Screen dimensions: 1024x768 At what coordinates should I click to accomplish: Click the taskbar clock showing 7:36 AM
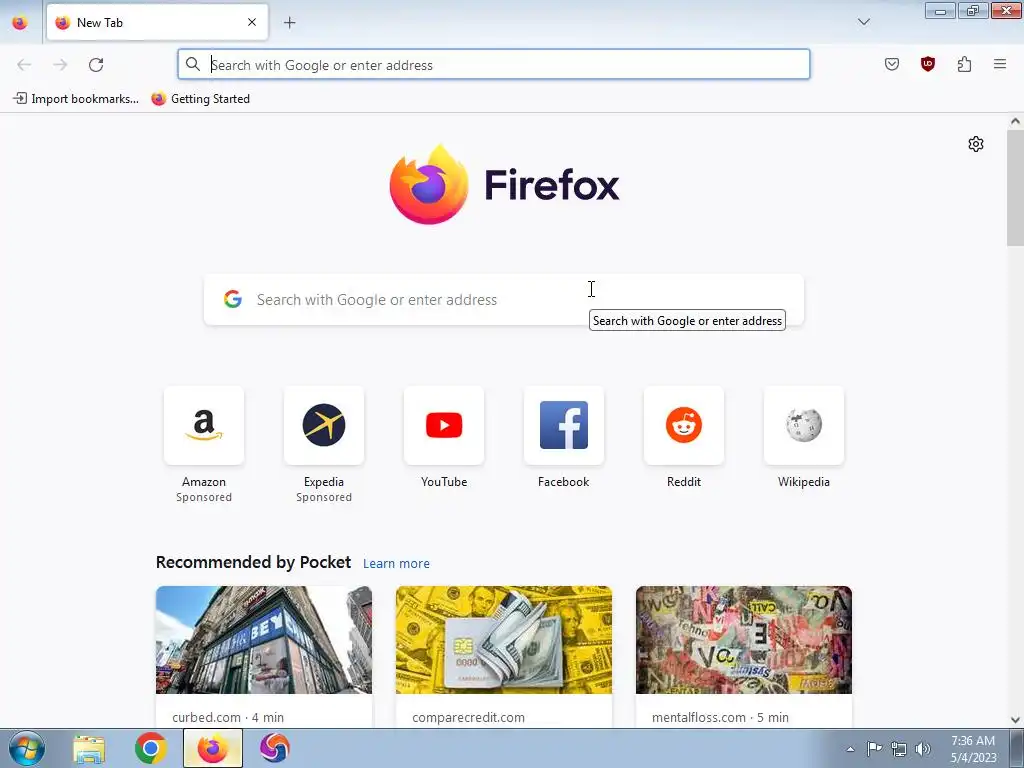(973, 749)
